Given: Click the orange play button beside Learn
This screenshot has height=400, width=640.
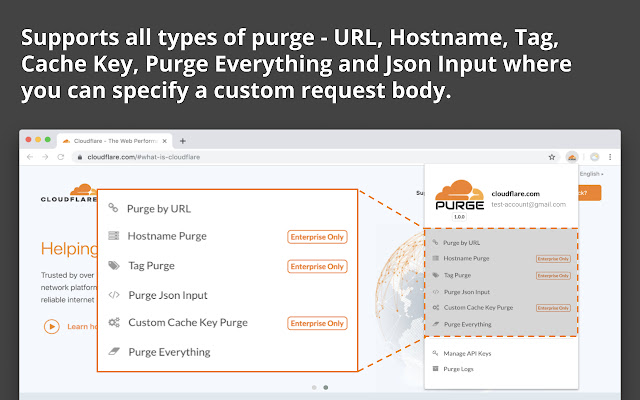Looking at the screenshot, I should tap(52, 327).
